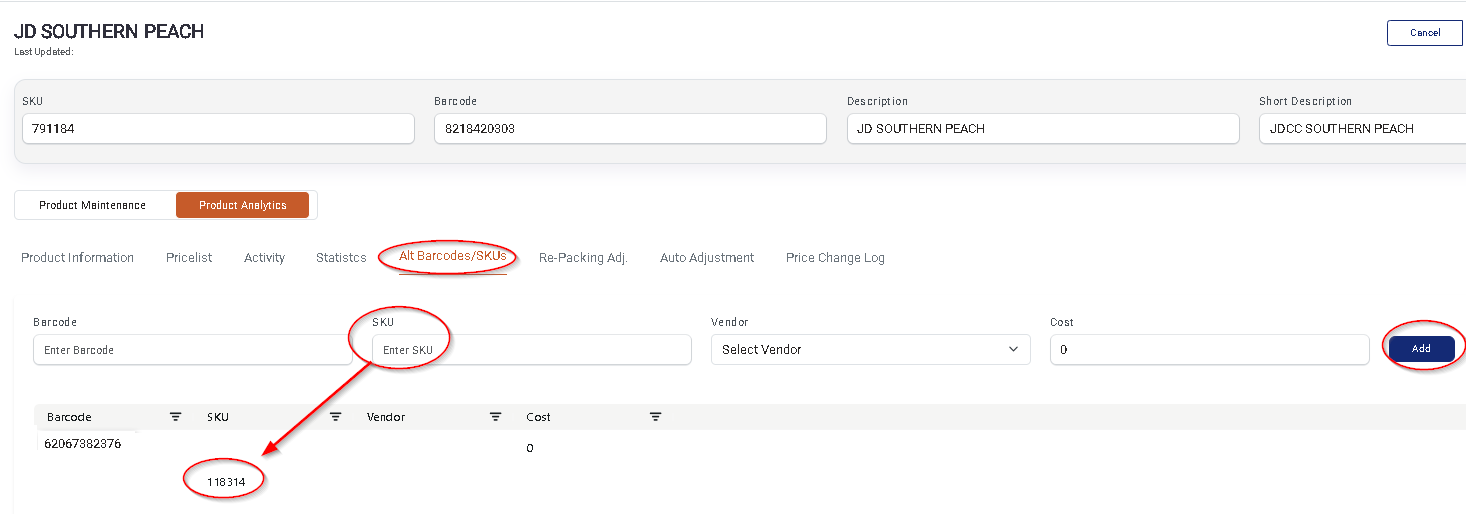Go to the Activity tab

(264, 258)
